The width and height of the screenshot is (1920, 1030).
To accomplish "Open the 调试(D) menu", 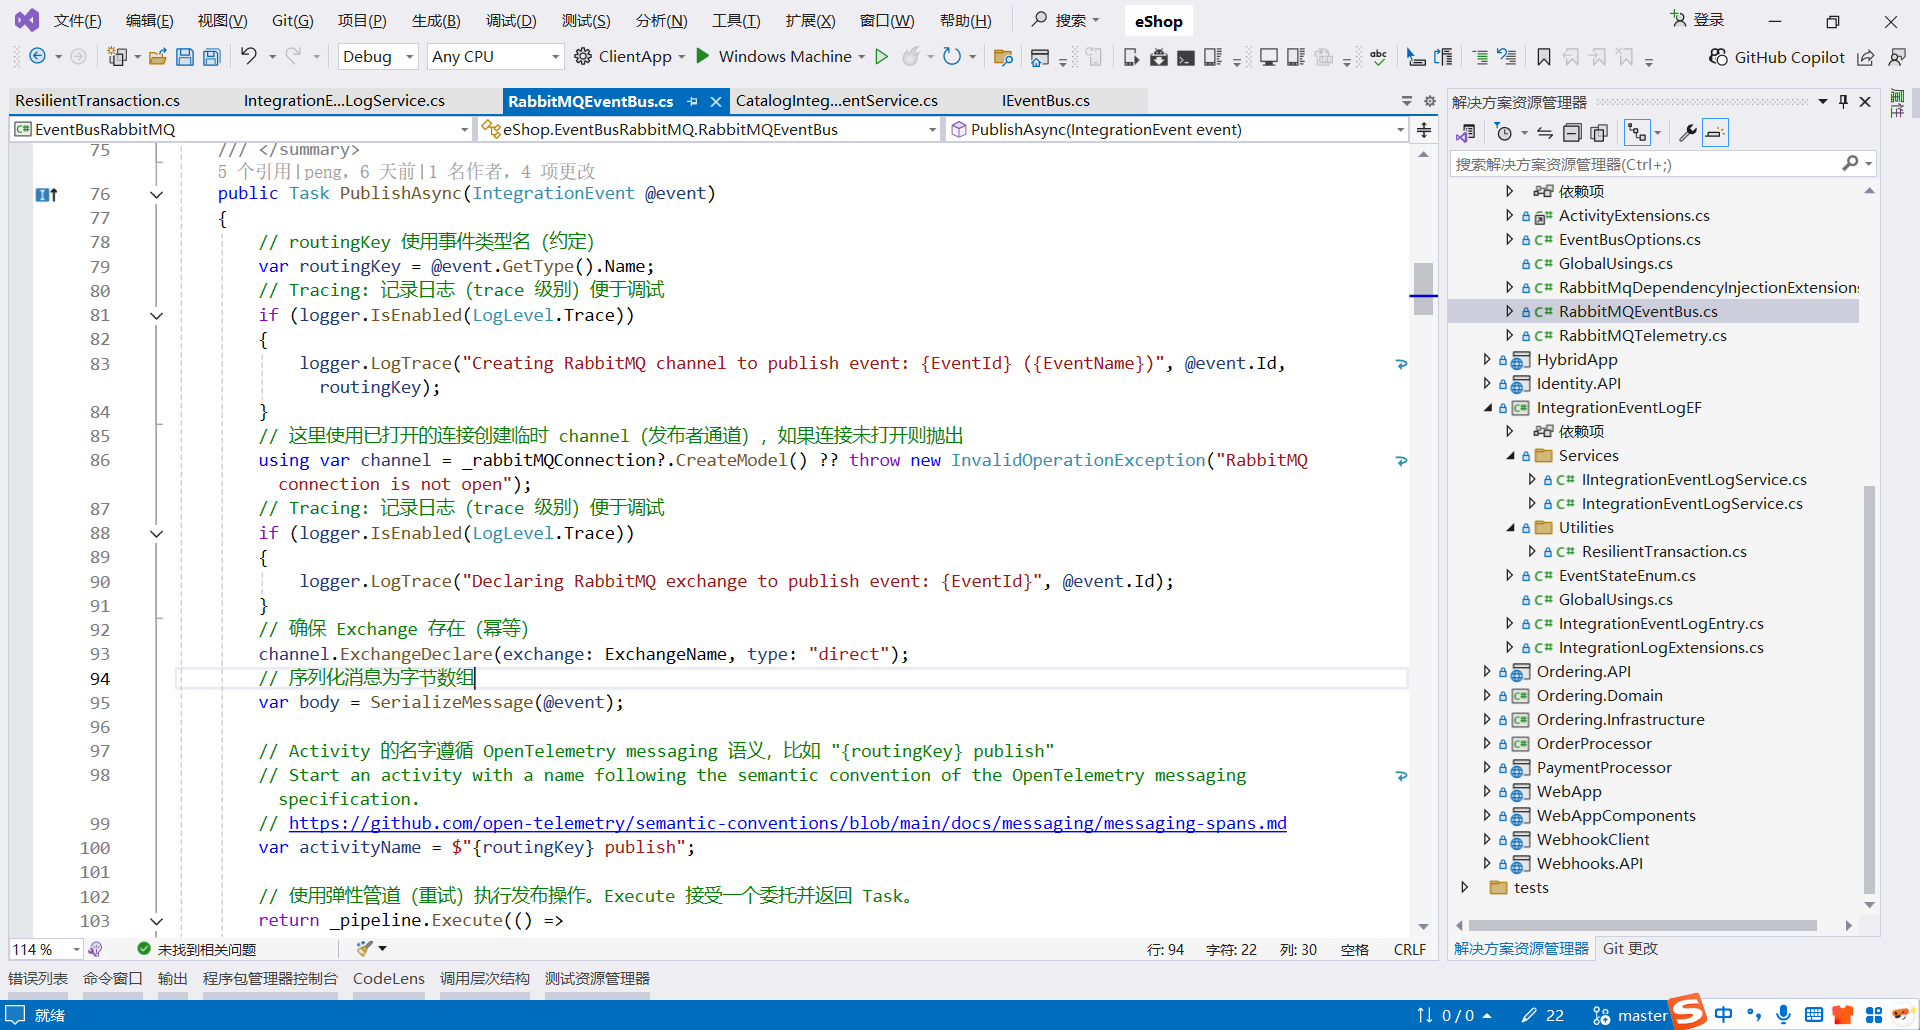I will pyautogui.click(x=511, y=21).
